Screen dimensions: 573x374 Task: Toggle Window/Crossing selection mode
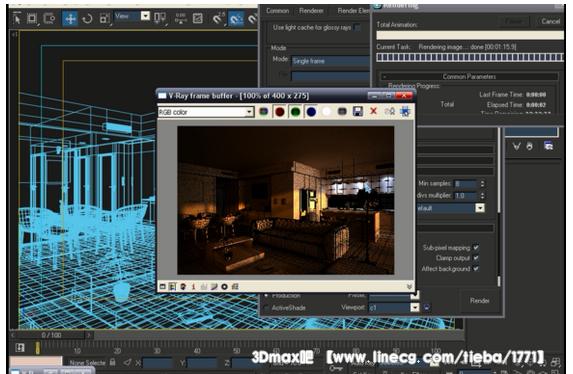[49, 18]
